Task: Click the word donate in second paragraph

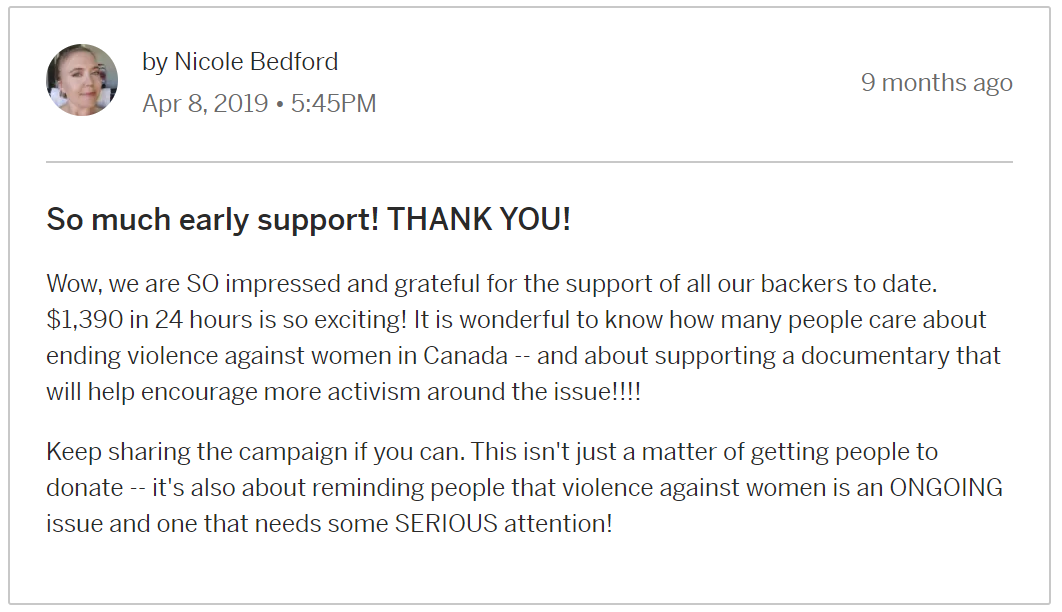Action: (x=85, y=487)
